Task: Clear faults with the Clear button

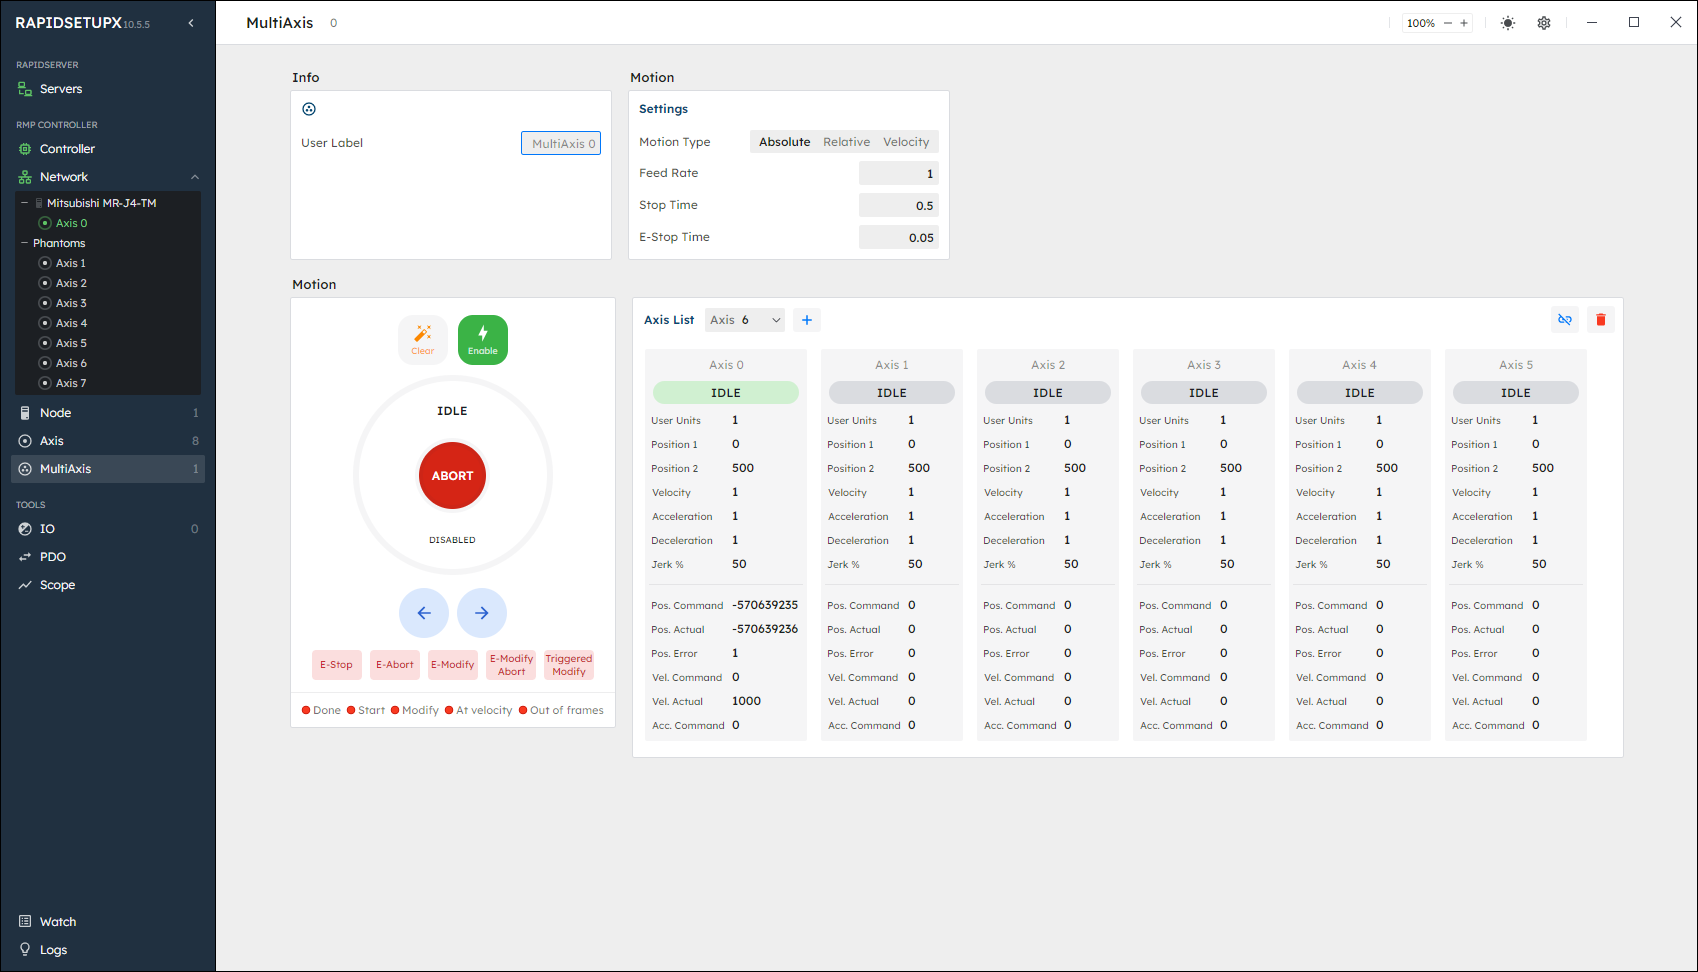Action: 423,340
